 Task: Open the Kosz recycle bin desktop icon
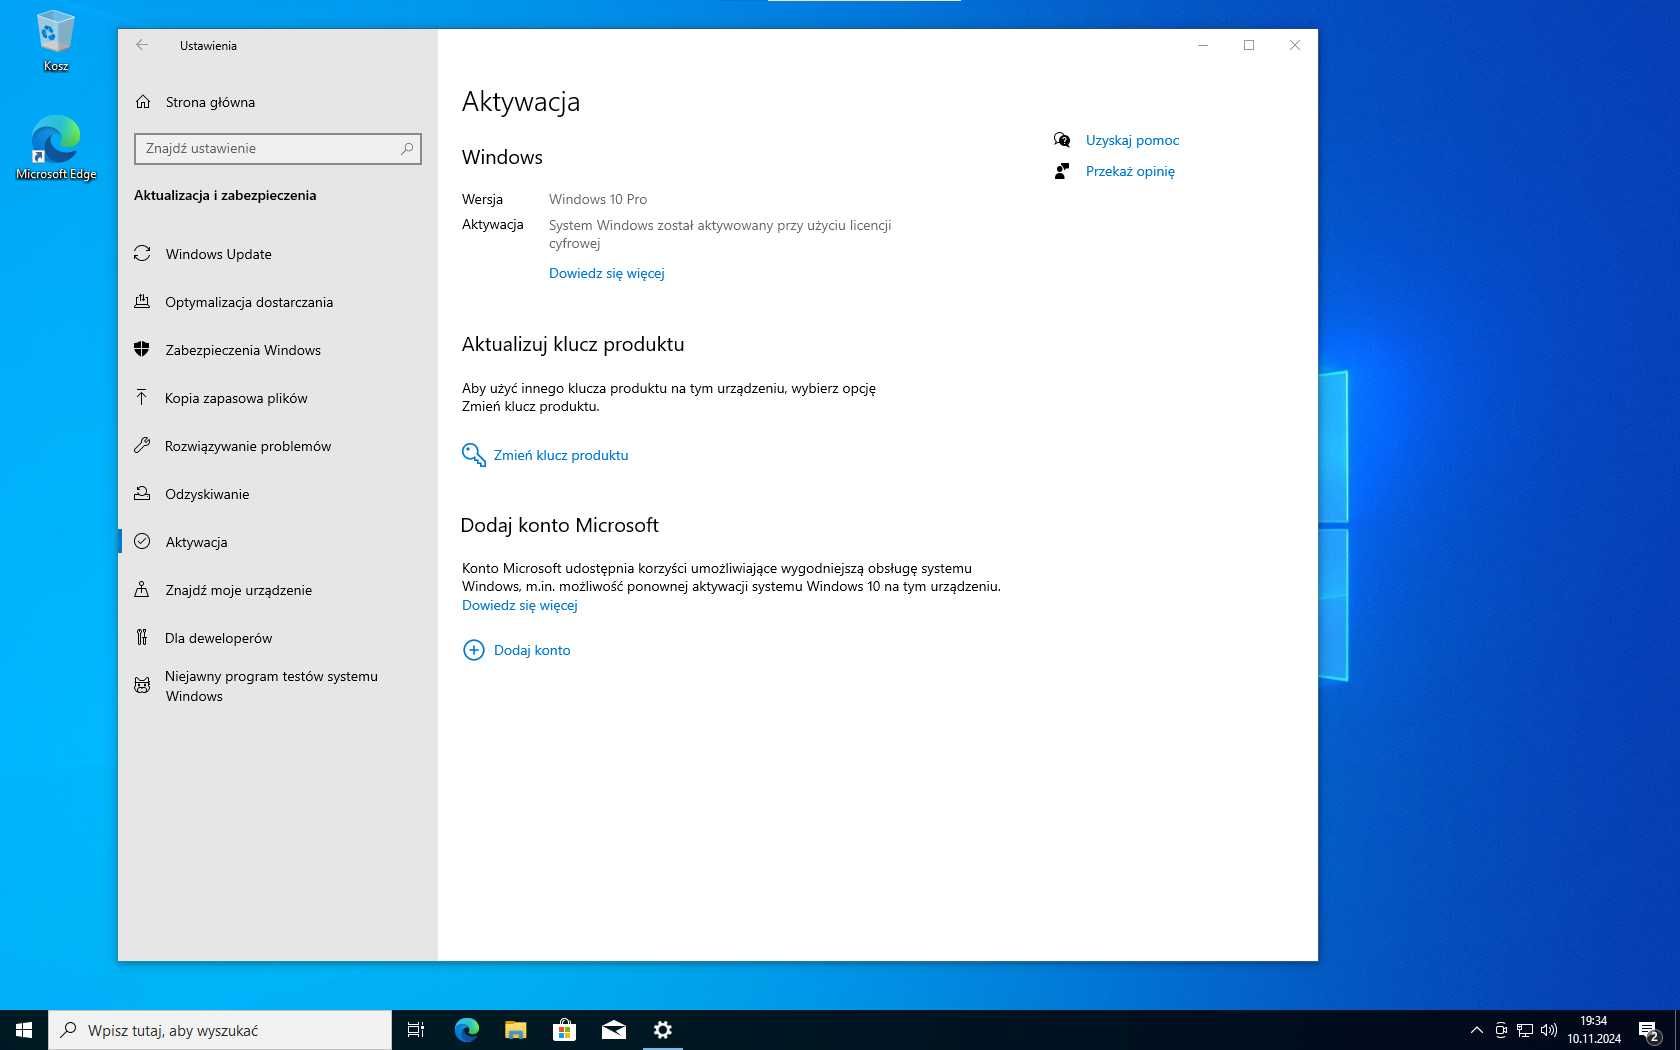click(x=56, y=41)
